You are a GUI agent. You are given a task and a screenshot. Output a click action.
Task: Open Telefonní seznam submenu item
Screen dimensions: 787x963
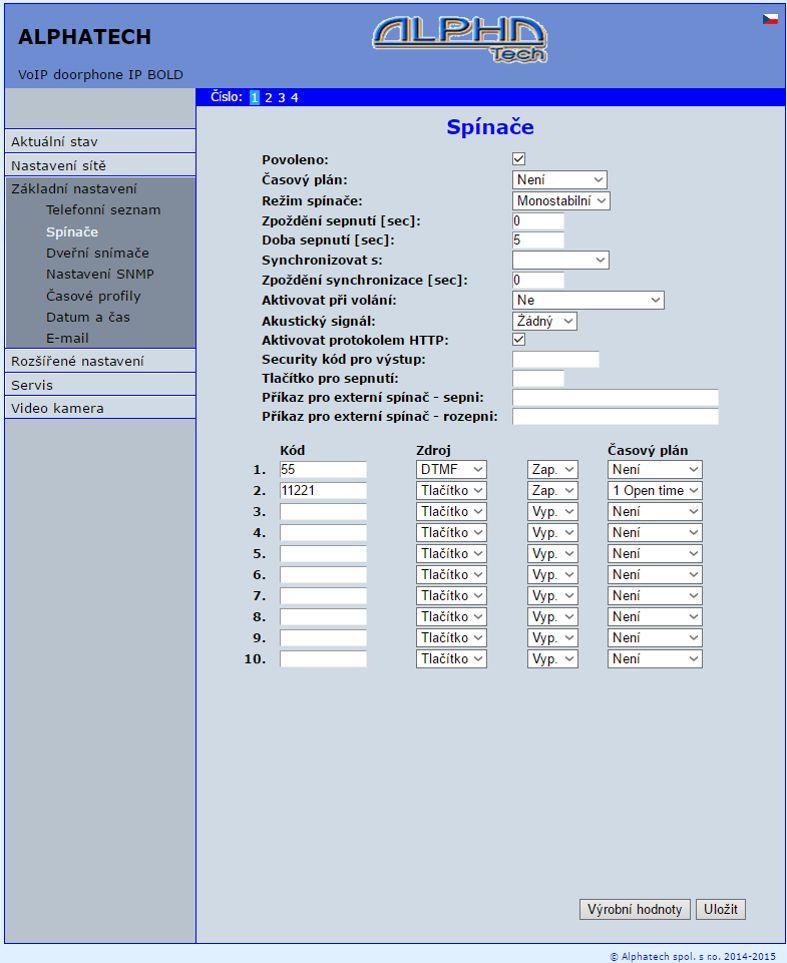coord(103,210)
